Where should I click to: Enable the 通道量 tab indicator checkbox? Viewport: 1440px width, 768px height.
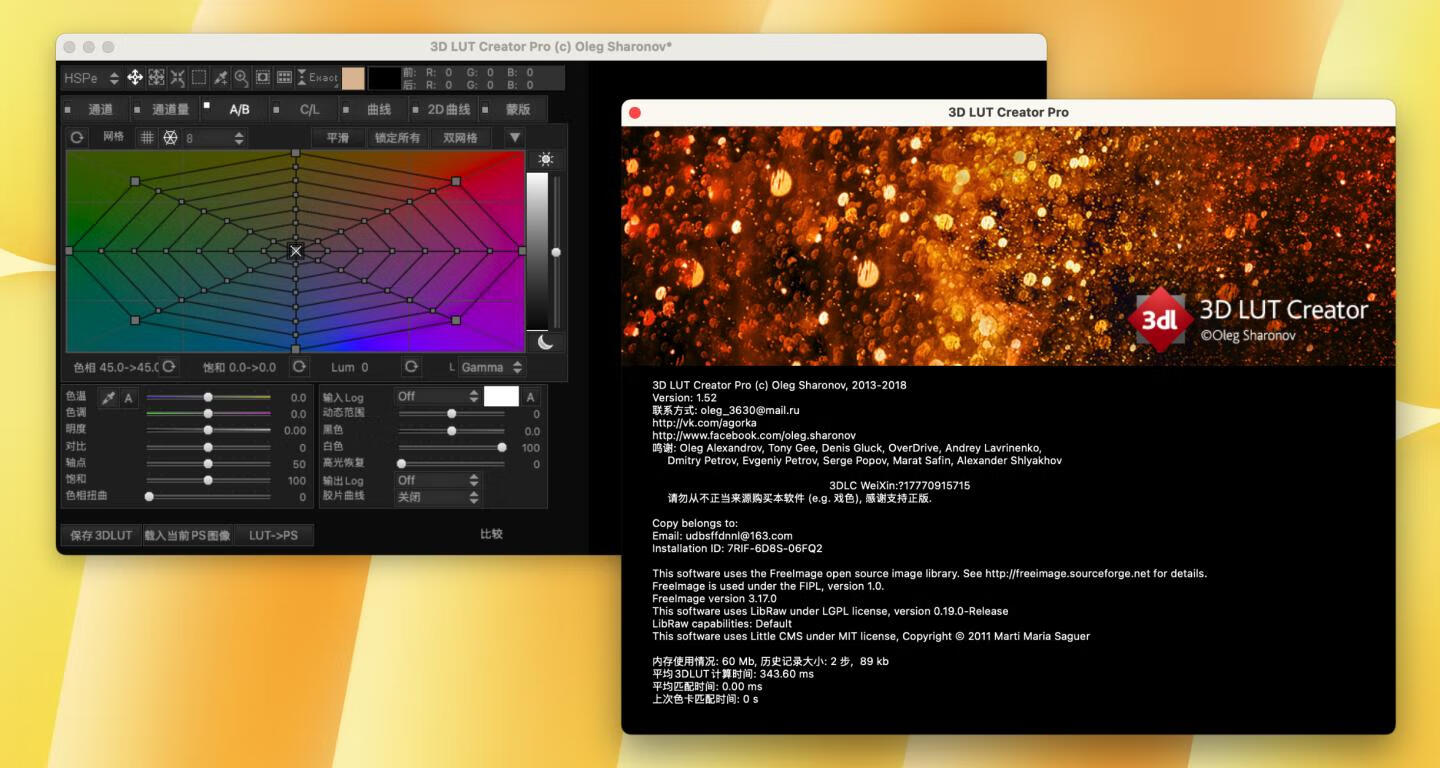[136, 109]
